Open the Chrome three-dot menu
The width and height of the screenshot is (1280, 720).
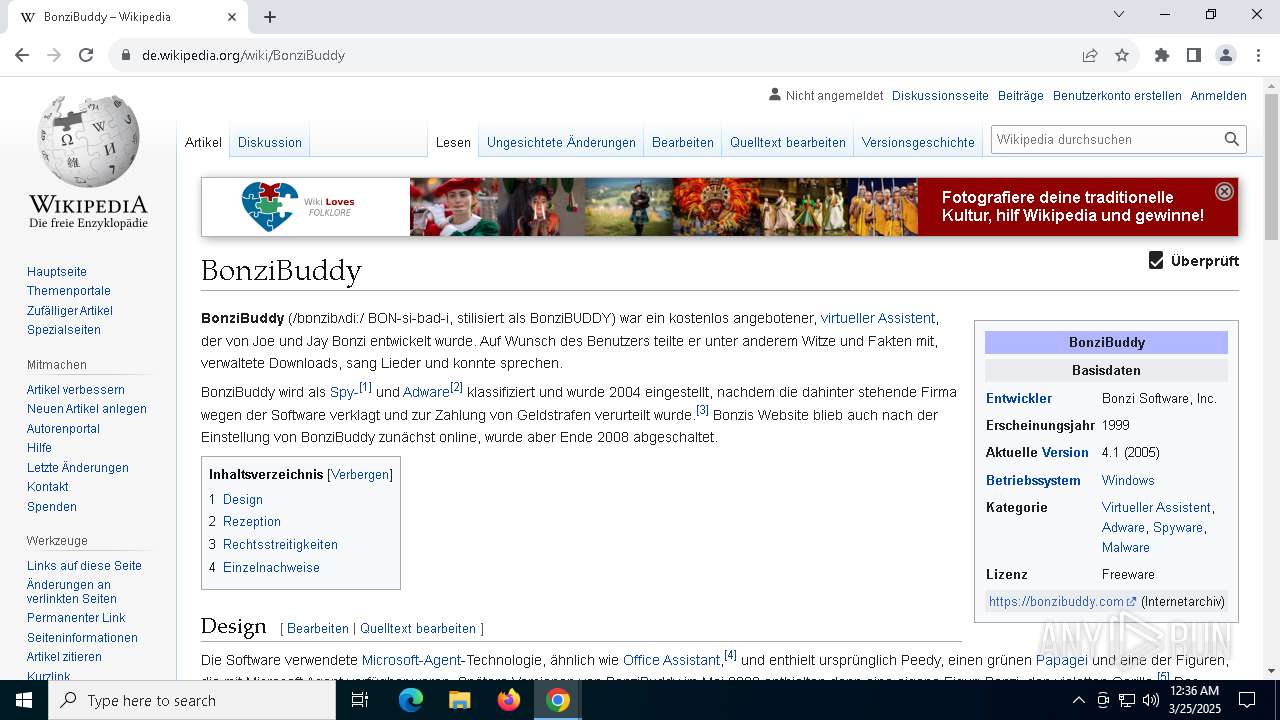click(1258, 55)
